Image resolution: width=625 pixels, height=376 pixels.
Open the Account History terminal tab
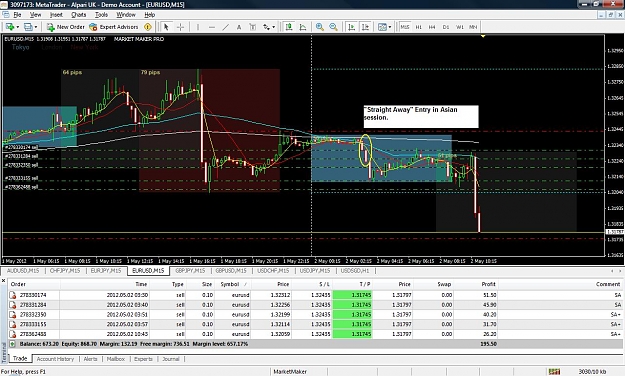point(55,359)
